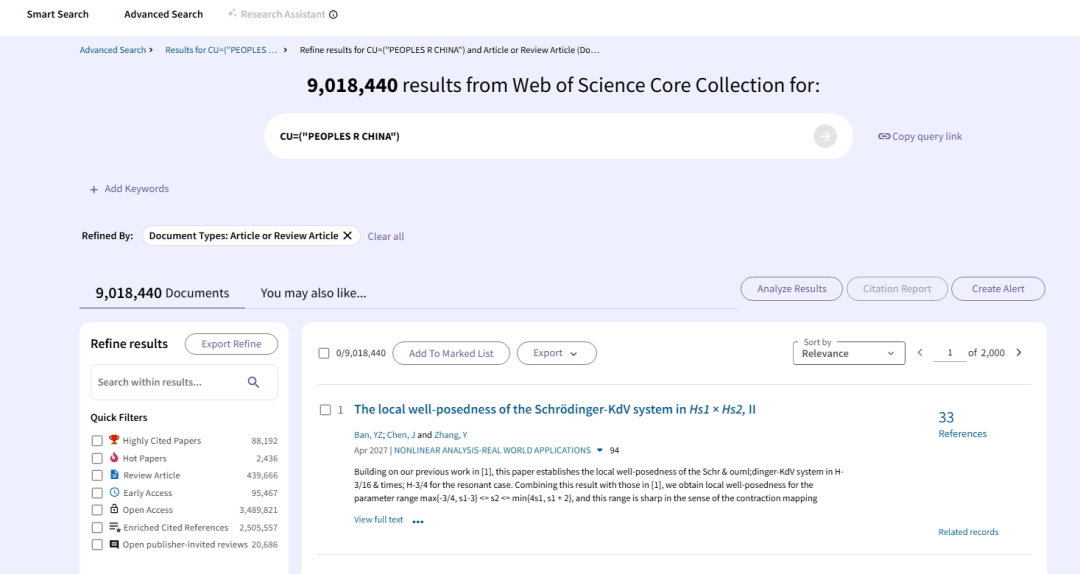Image resolution: width=1080 pixels, height=574 pixels.
Task: Check Open publisher-invited reviews filter
Action: pos(97,544)
